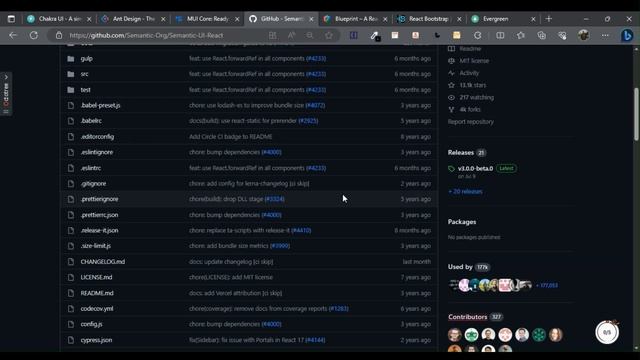Open the src folder
The image size is (640, 360).
point(84,74)
